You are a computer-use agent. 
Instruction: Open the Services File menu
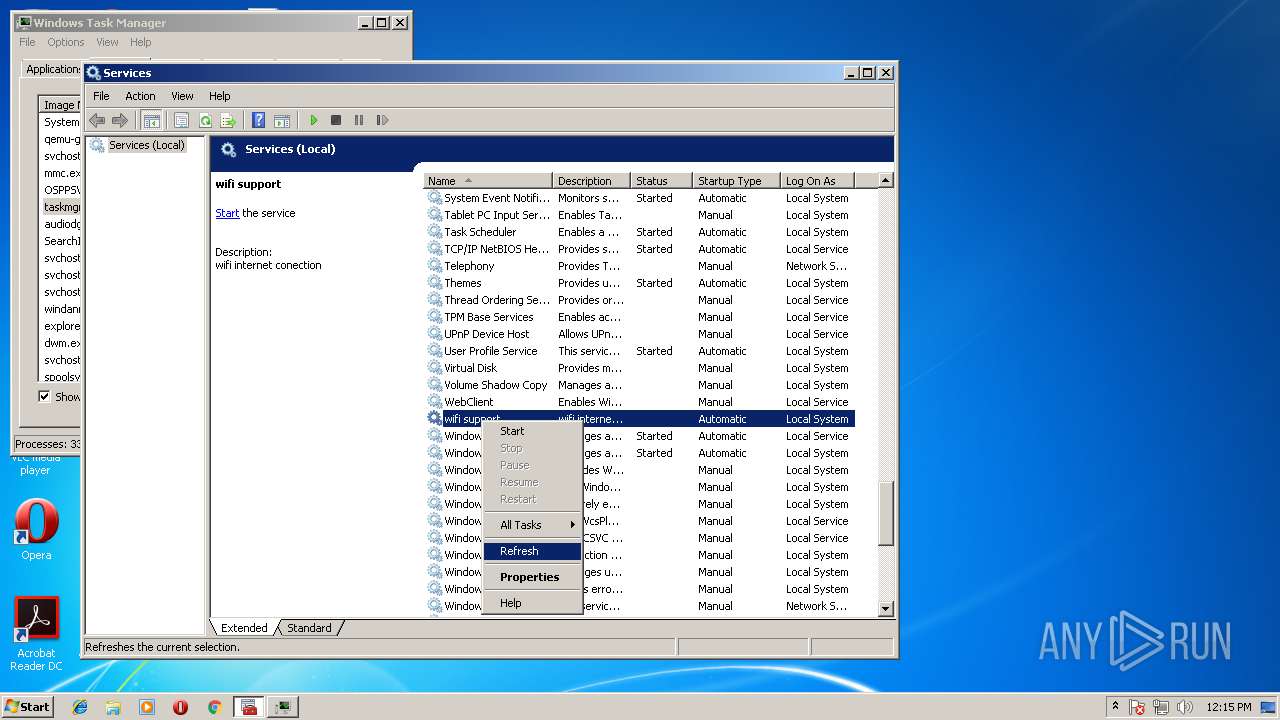pos(101,96)
